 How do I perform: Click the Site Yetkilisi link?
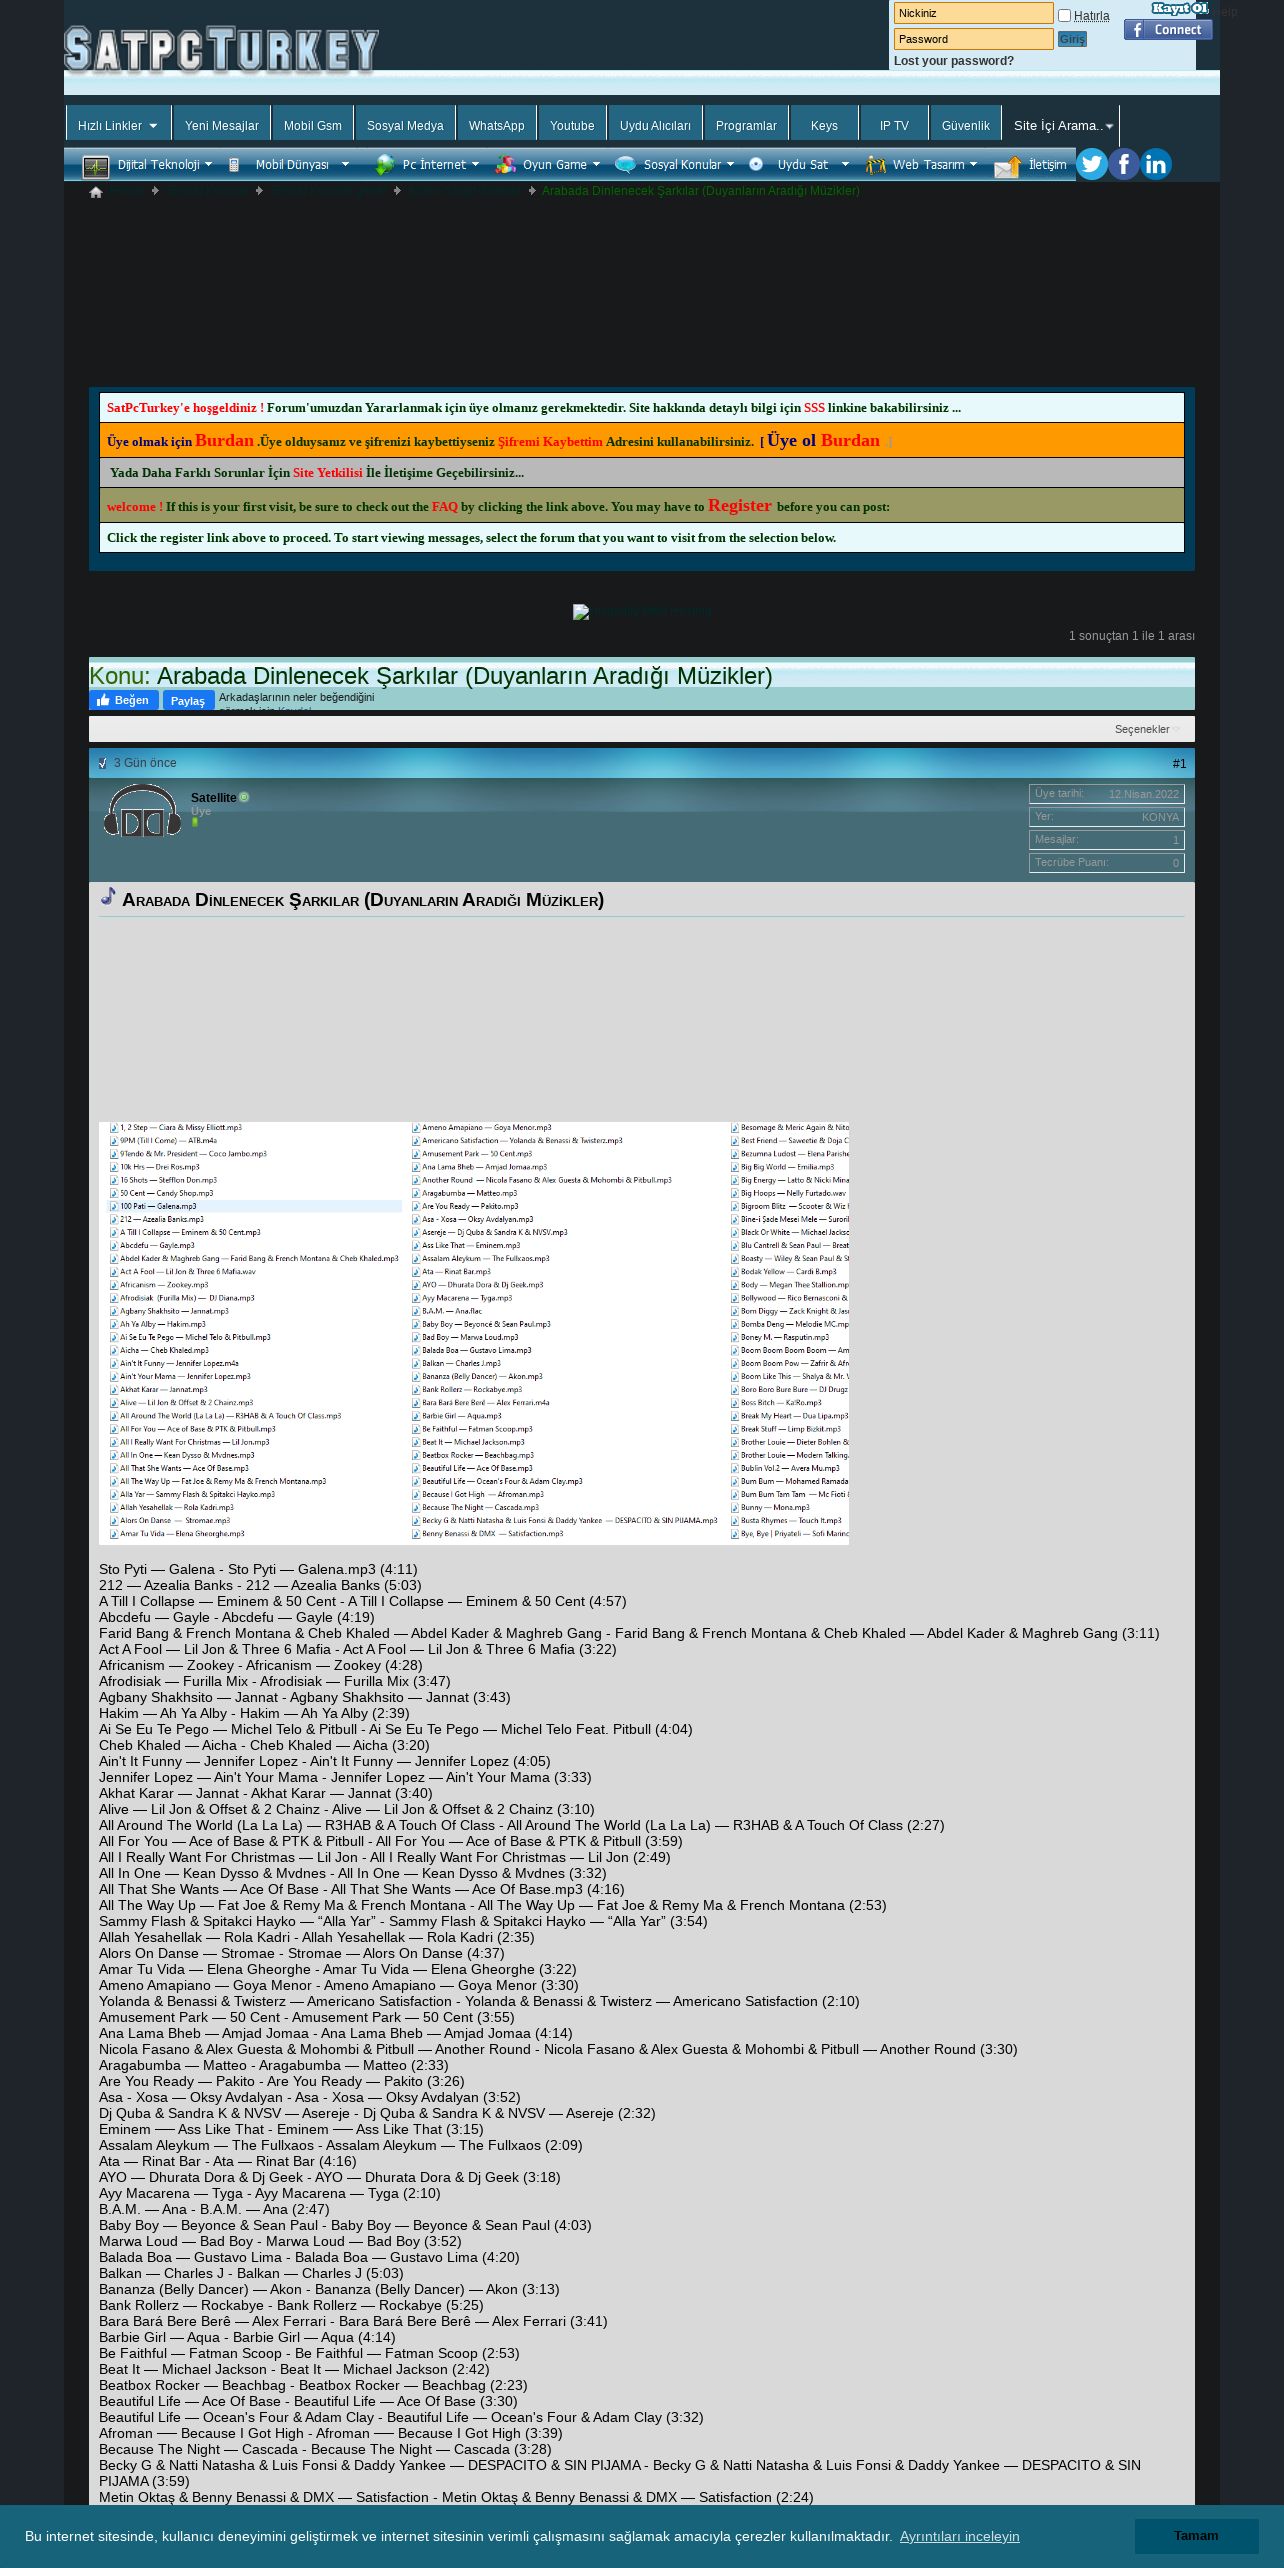pos(327,473)
